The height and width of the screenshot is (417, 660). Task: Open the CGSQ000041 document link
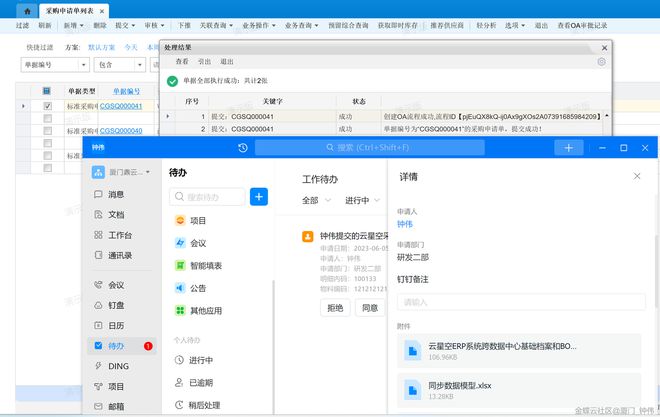[x=121, y=106]
